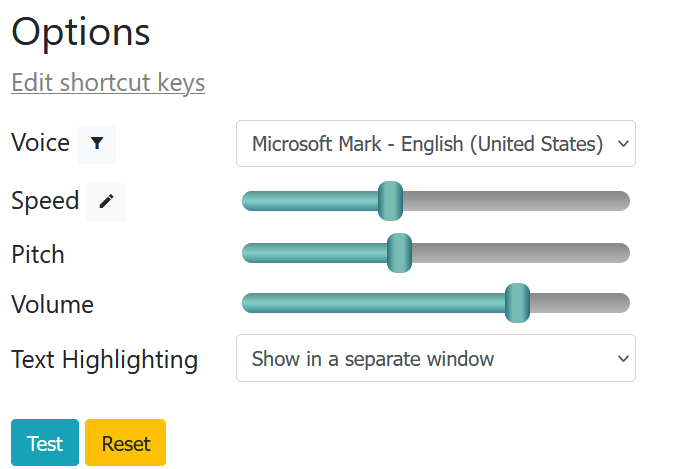Open the Microsoft Mark voice dropdown
Screen dimensions: 688x469
[435, 144]
